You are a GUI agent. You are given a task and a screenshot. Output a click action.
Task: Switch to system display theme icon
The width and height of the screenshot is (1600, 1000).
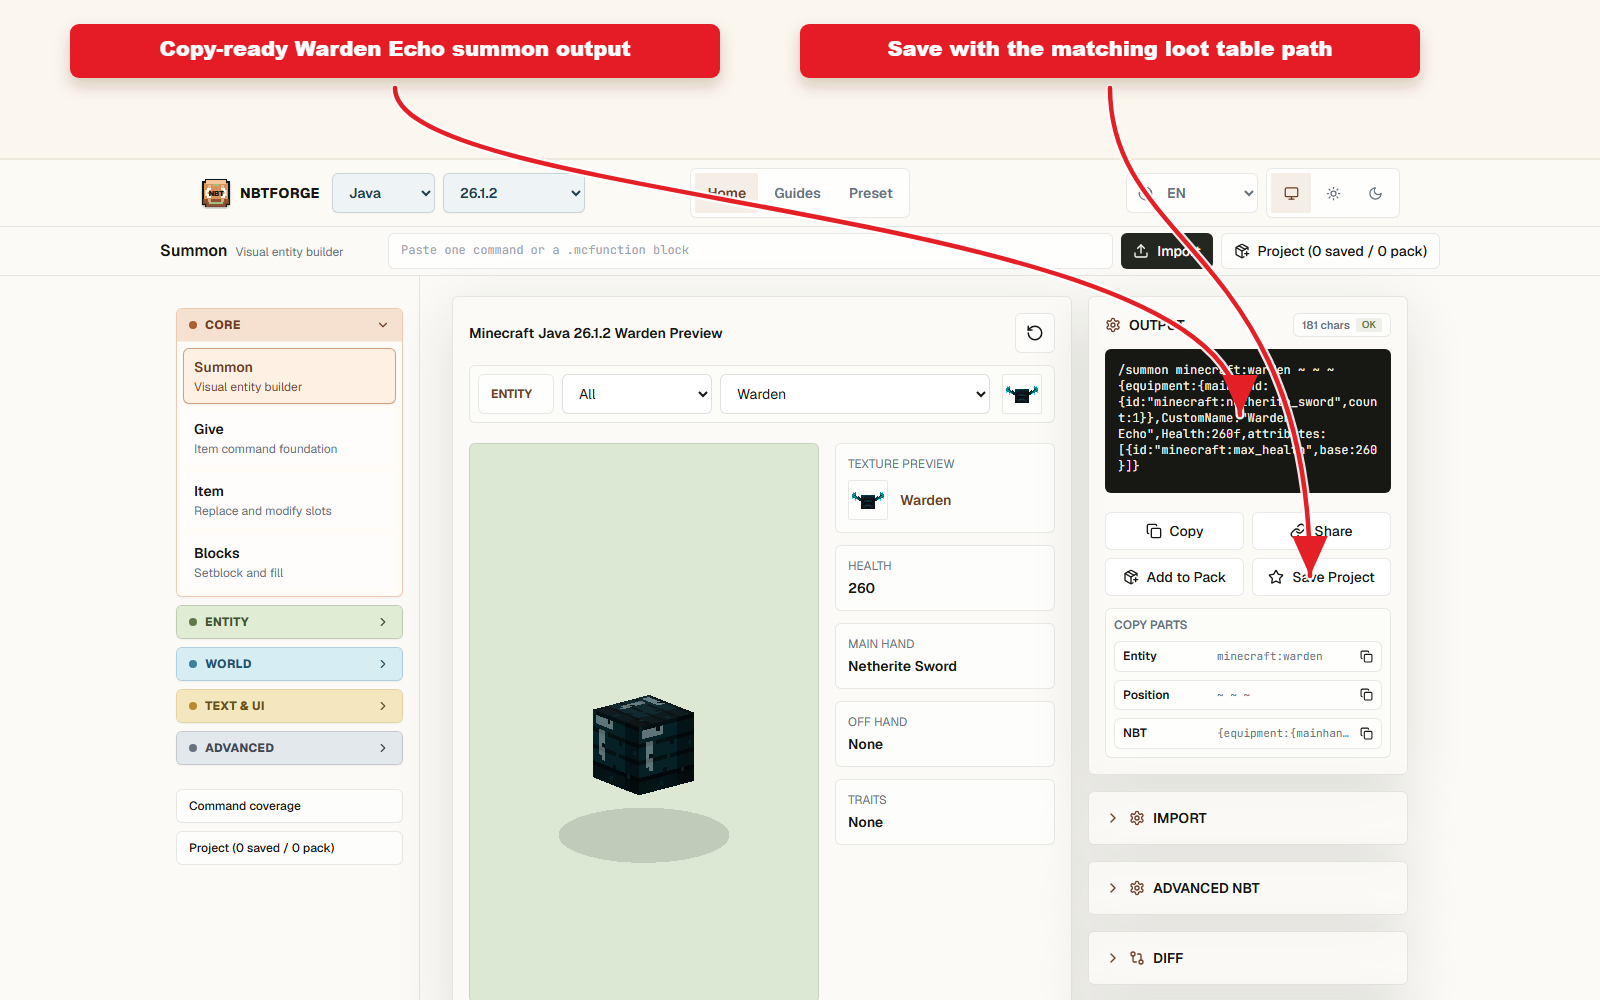coord(1291,193)
